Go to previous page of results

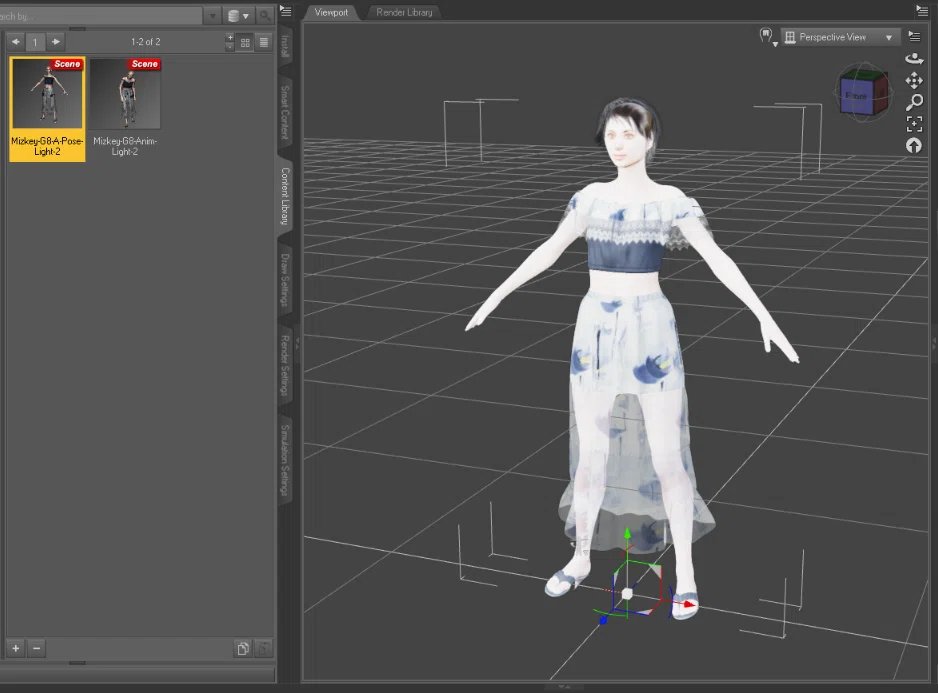point(16,42)
